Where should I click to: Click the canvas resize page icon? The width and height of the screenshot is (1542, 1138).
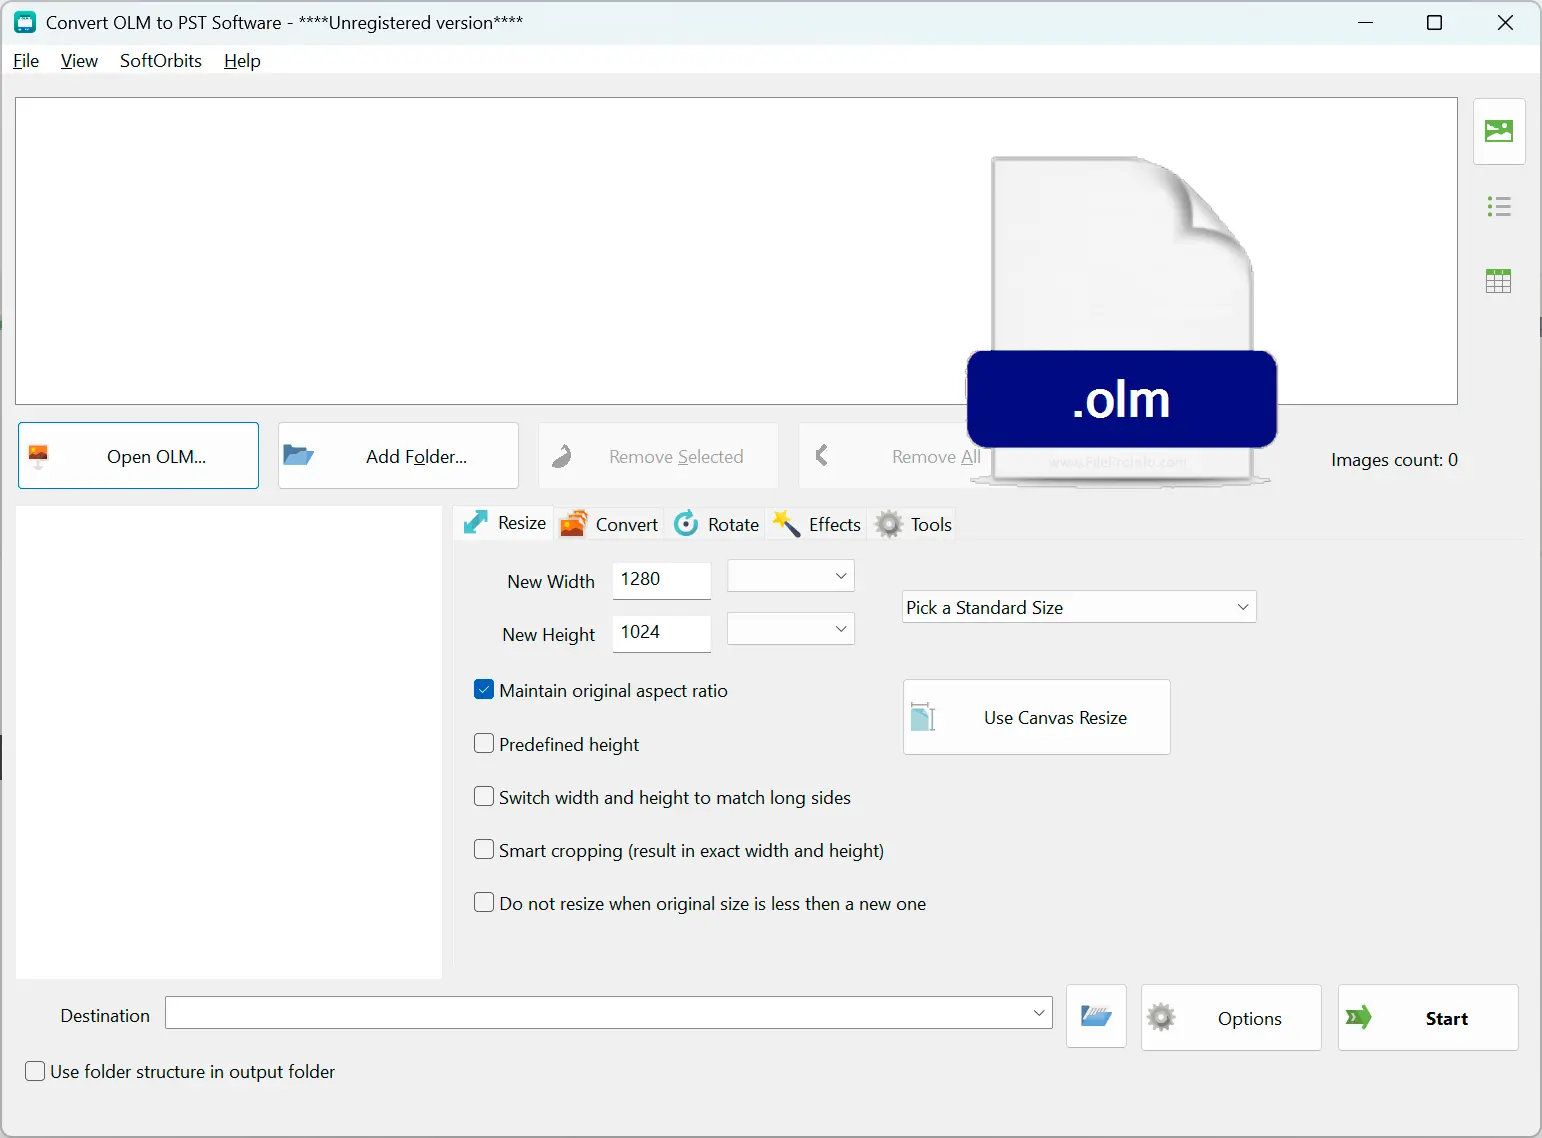[x=923, y=717]
